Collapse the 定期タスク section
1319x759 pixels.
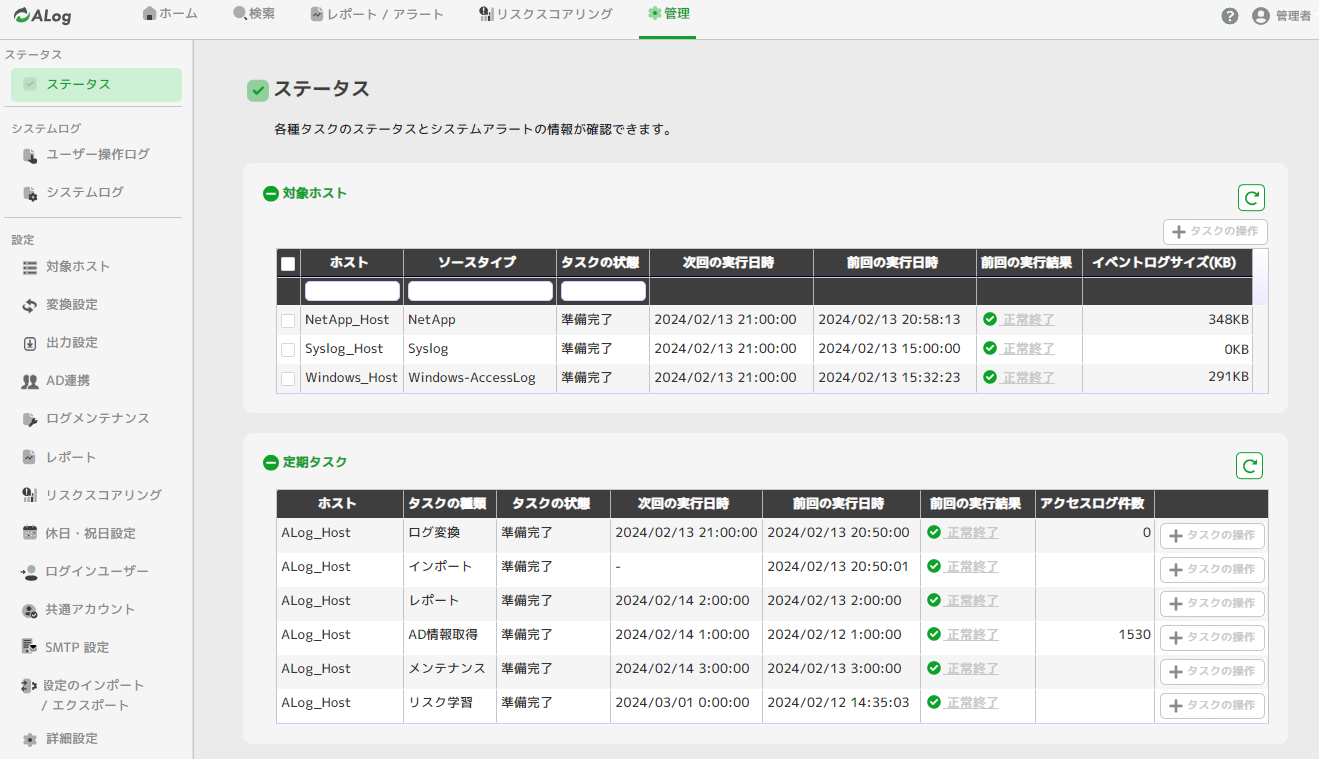270,463
